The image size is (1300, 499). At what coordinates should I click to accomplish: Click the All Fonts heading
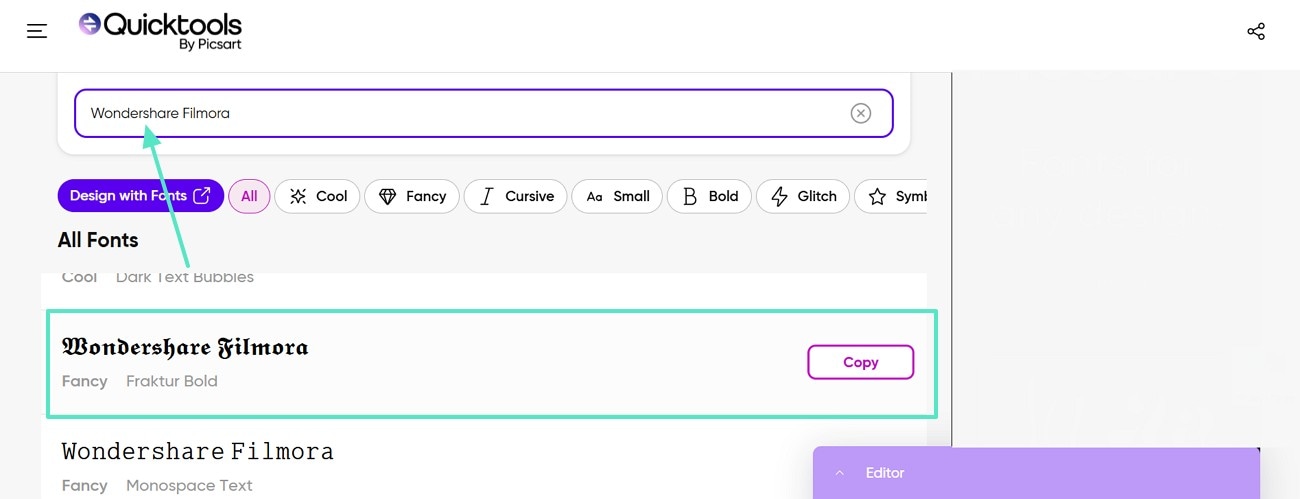point(98,240)
